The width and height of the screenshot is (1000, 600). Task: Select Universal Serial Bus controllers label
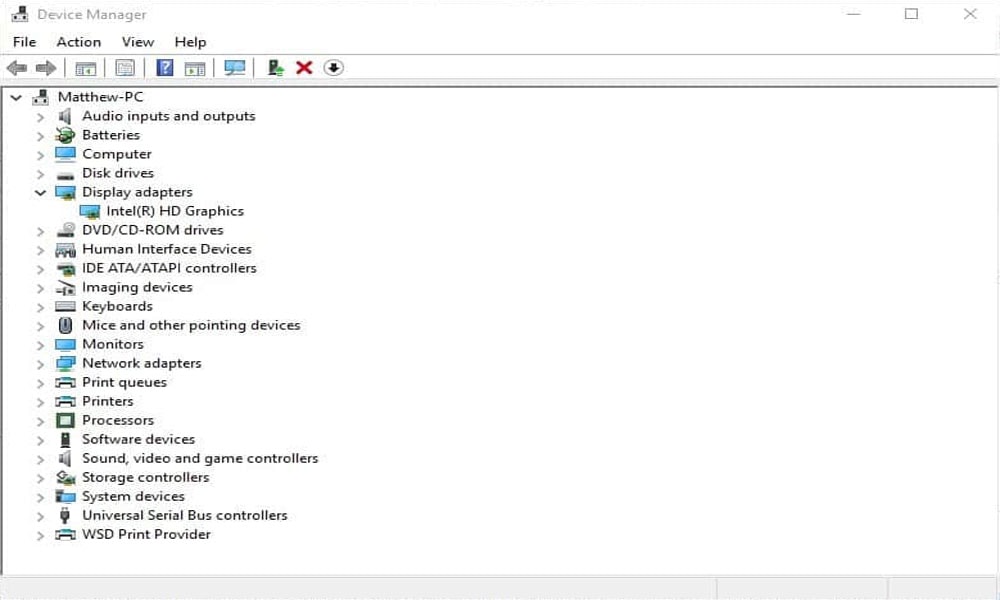185,515
